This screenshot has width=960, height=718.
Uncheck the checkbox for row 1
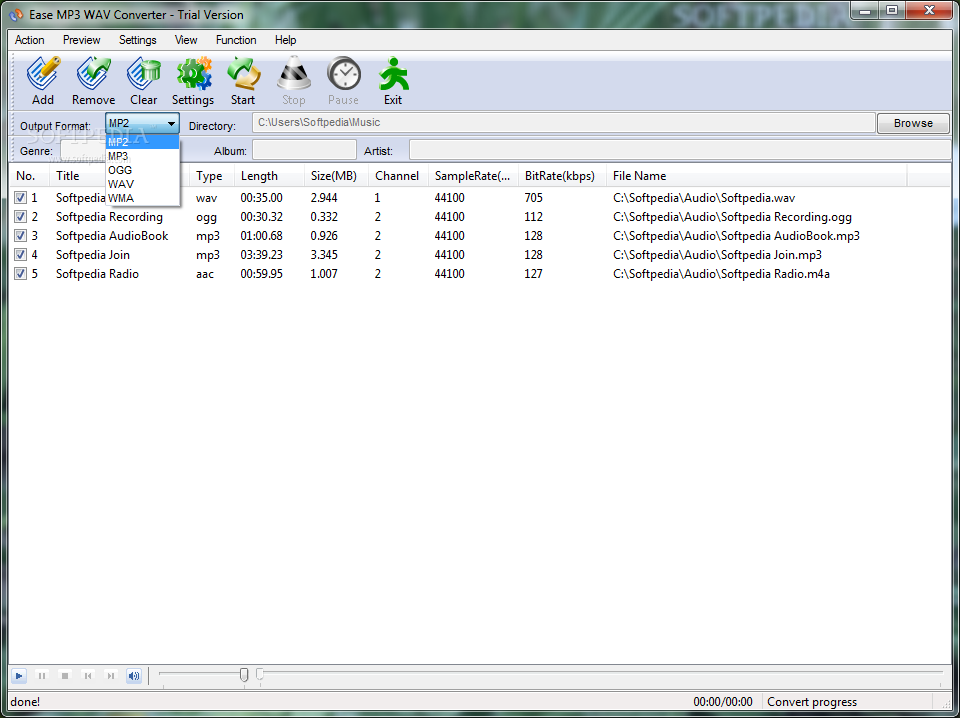(x=21, y=198)
